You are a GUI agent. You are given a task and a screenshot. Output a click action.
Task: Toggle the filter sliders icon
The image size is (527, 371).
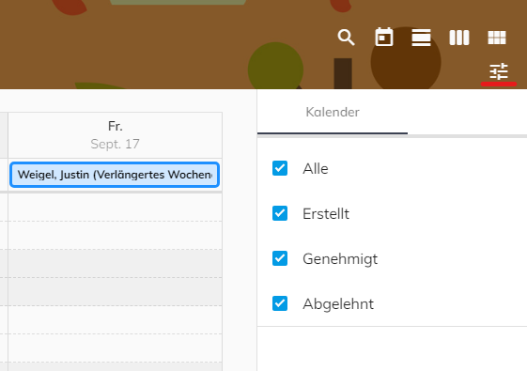tap(498, 71)
